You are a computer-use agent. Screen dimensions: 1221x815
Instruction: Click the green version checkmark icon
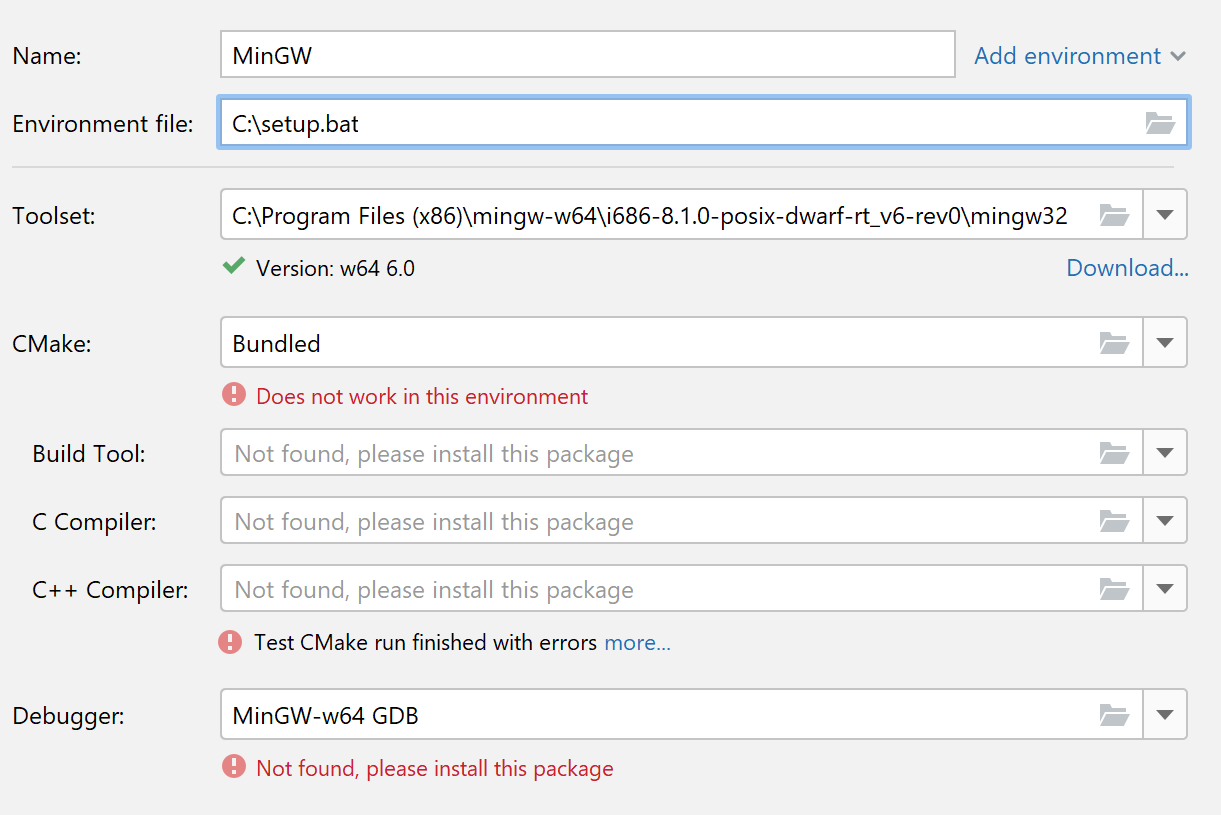point(233,267)
